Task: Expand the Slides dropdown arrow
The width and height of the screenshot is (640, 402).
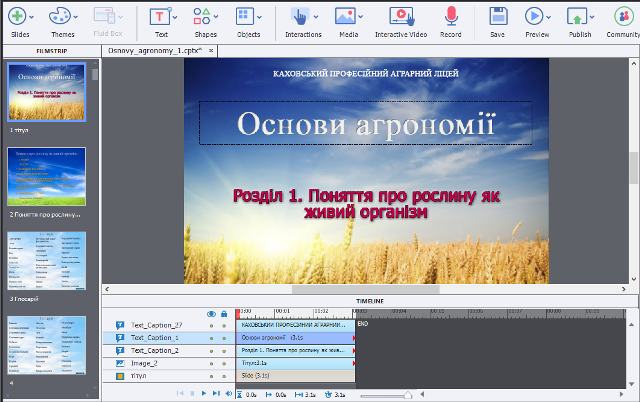Action: (31, 17)
